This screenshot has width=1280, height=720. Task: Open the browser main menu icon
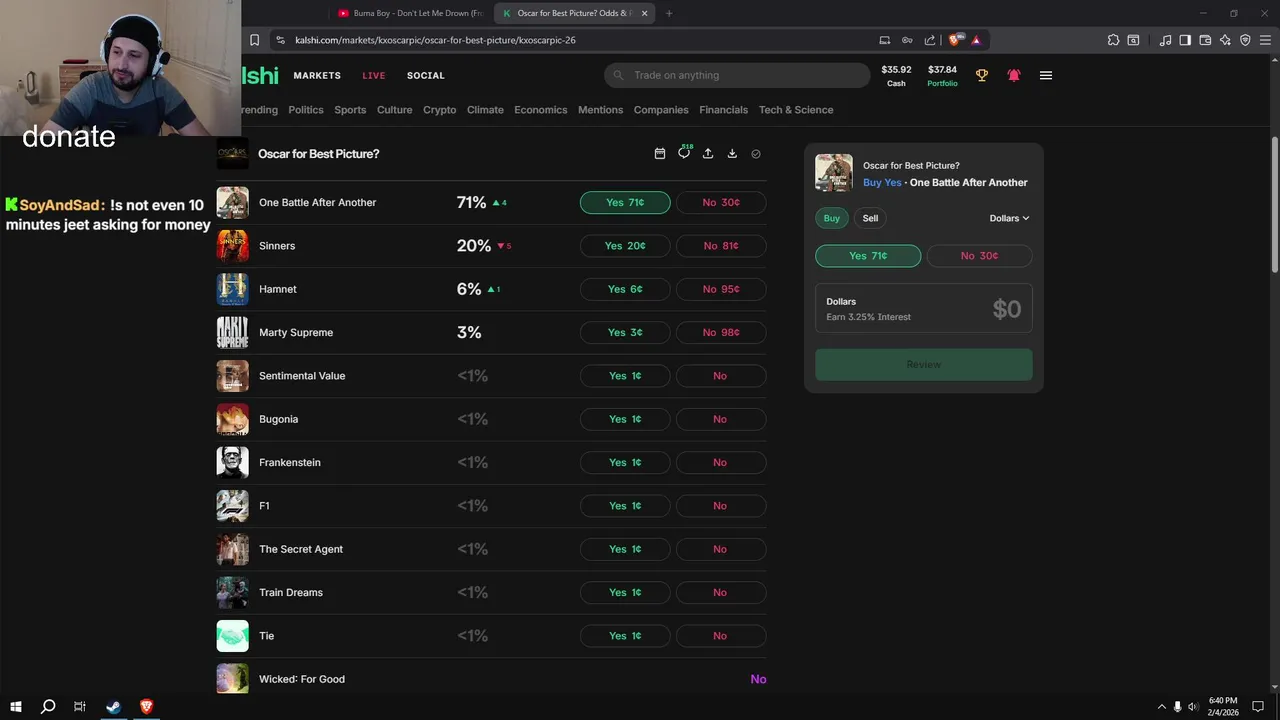click(1265, 40)
